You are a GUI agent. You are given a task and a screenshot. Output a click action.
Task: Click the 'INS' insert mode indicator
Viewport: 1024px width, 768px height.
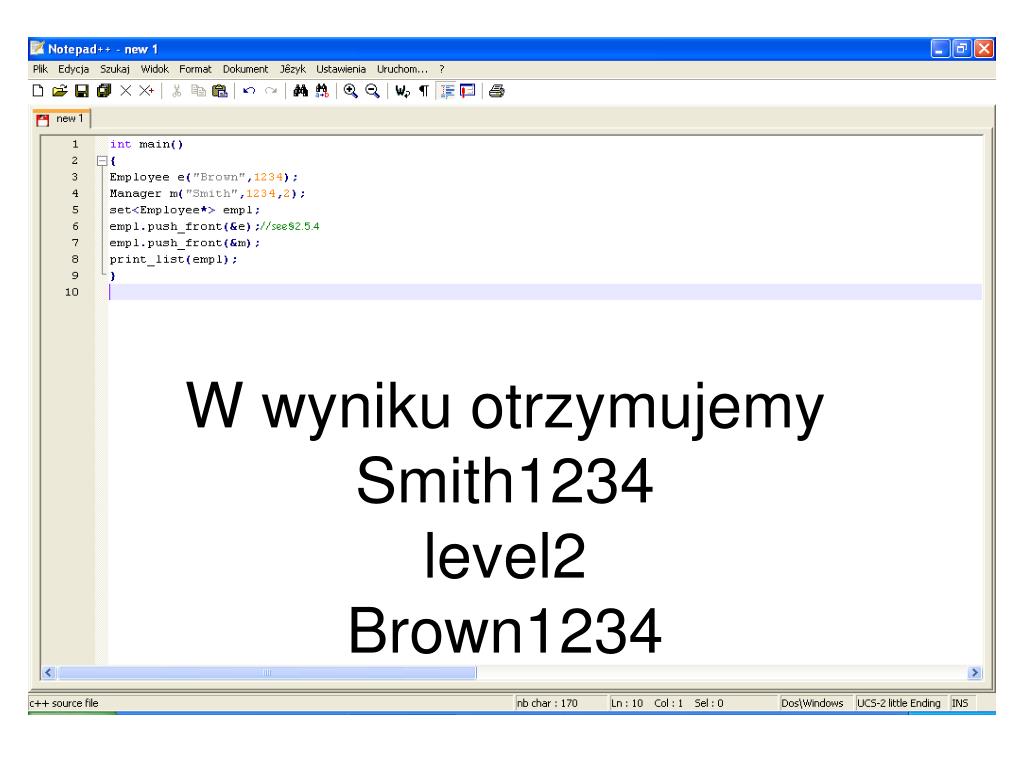click(x=960, y=703)
